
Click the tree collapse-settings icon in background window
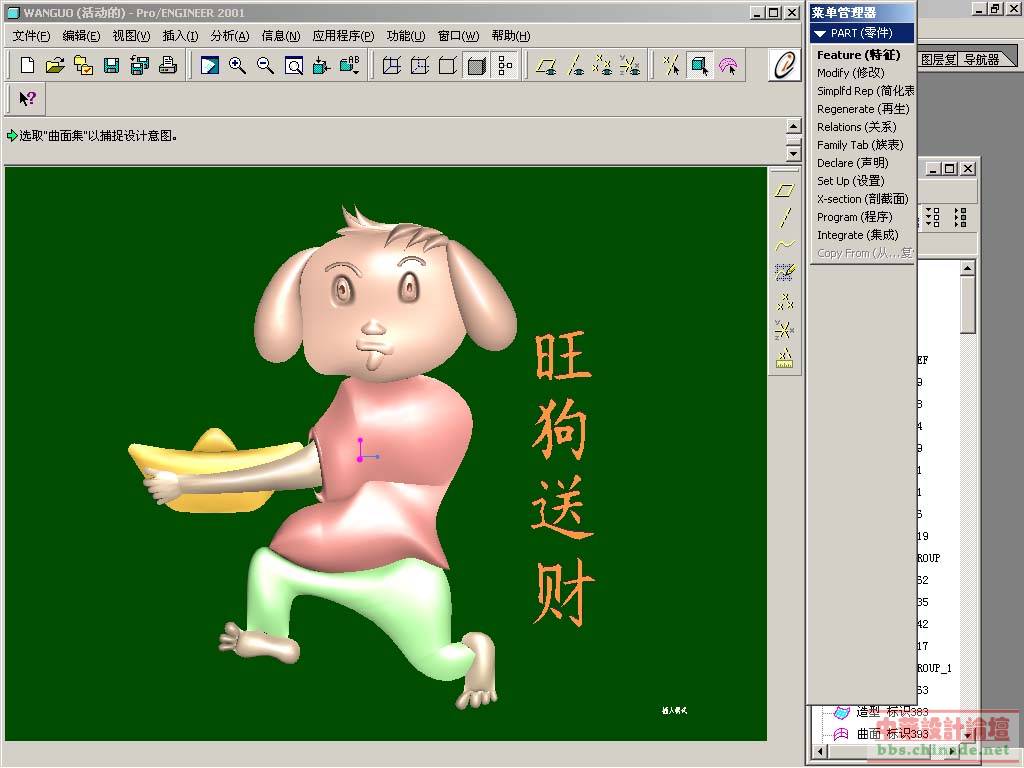pos(960,217)
